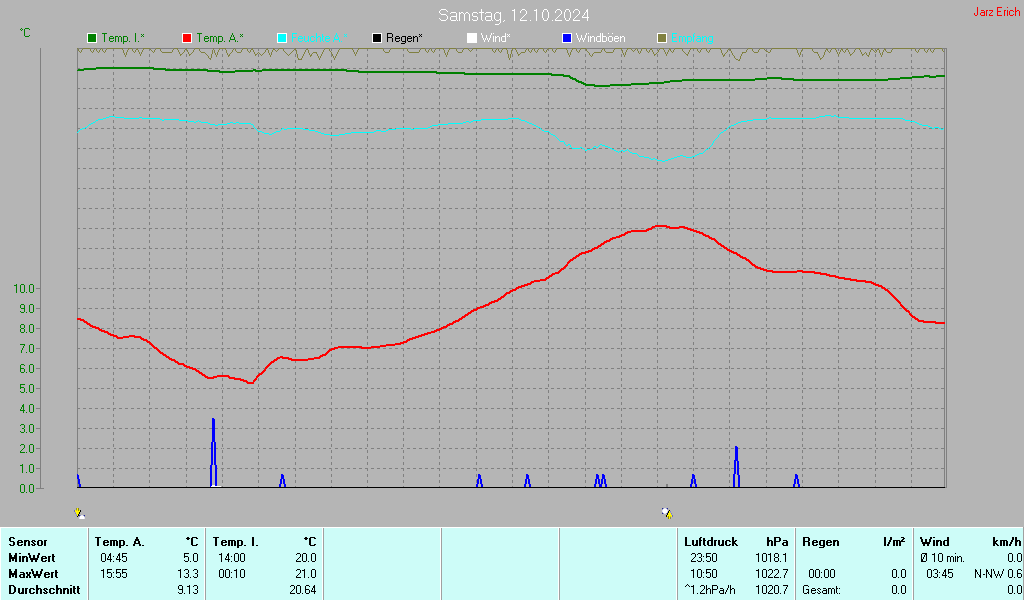Click the Luftdruck column header
The width and height of the screenshot is (1024, 600).
[x=711, y=542]
